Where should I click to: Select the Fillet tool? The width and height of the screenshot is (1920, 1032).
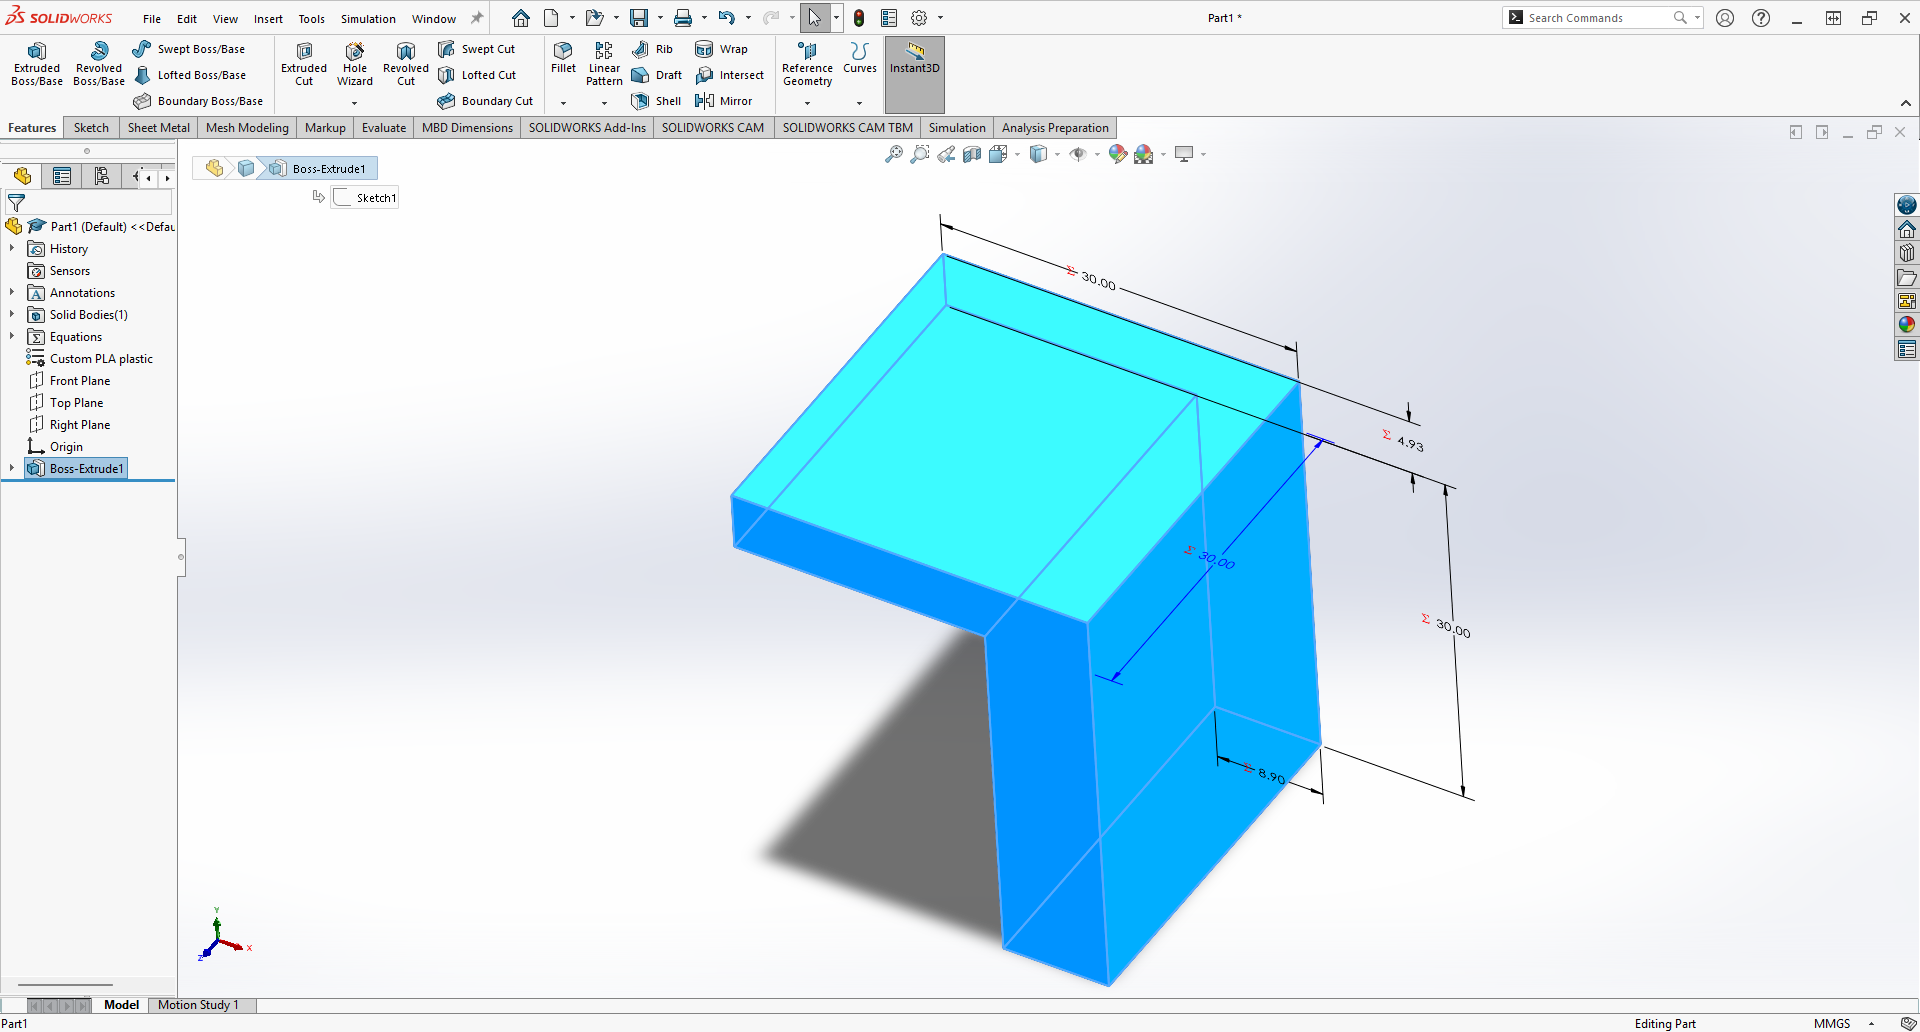(x=563, y=58)
